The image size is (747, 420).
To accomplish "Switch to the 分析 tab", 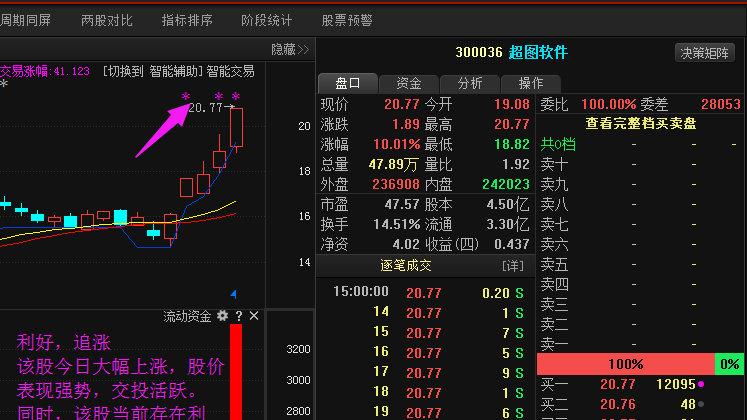I will (470, 83).
